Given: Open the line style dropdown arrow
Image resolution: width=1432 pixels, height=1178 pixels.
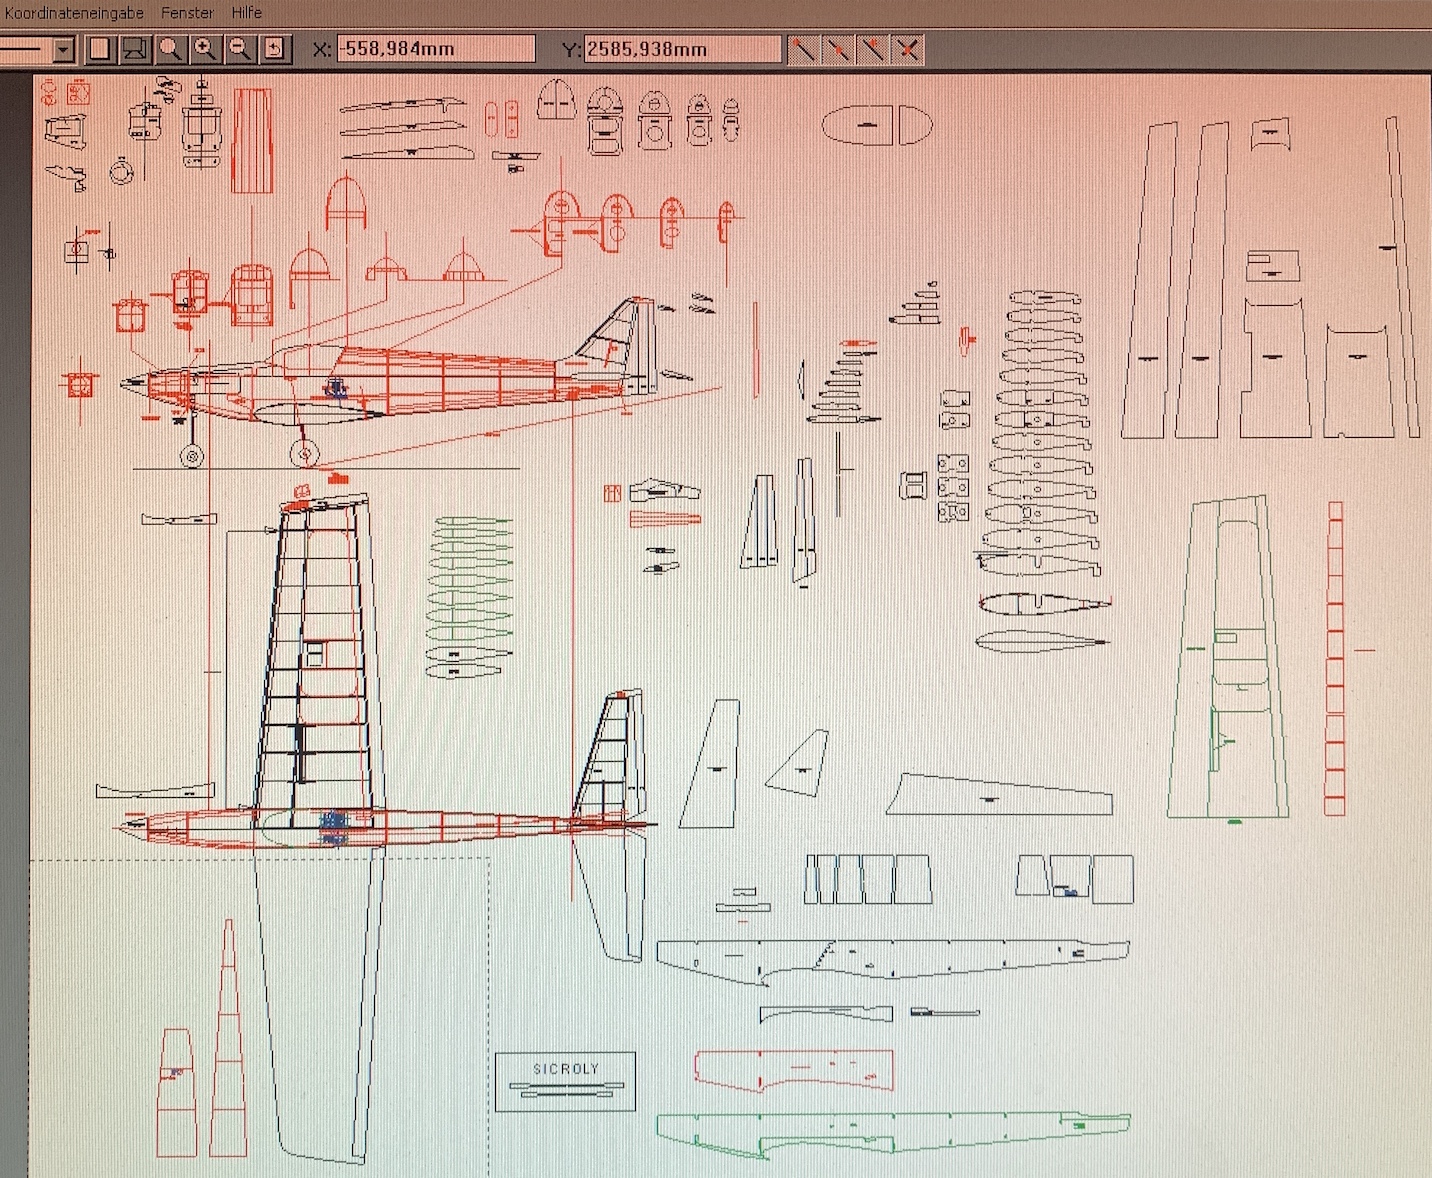Looking at the screenshot, I should click(x=64, y=49).
